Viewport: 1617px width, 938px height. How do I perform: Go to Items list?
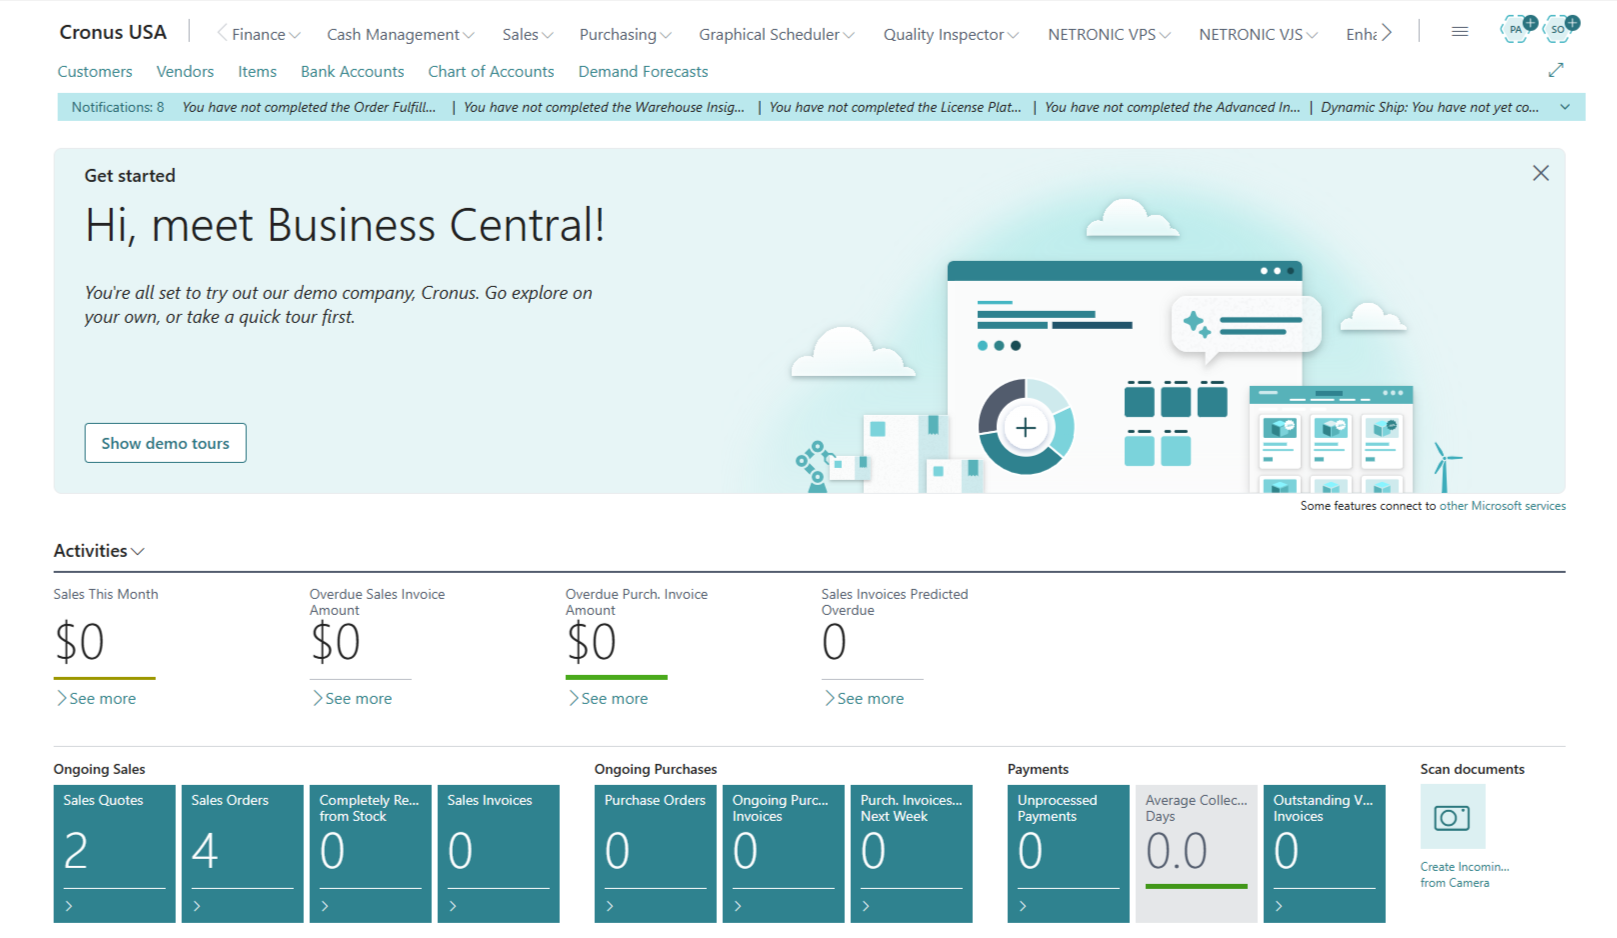[257, 72]
